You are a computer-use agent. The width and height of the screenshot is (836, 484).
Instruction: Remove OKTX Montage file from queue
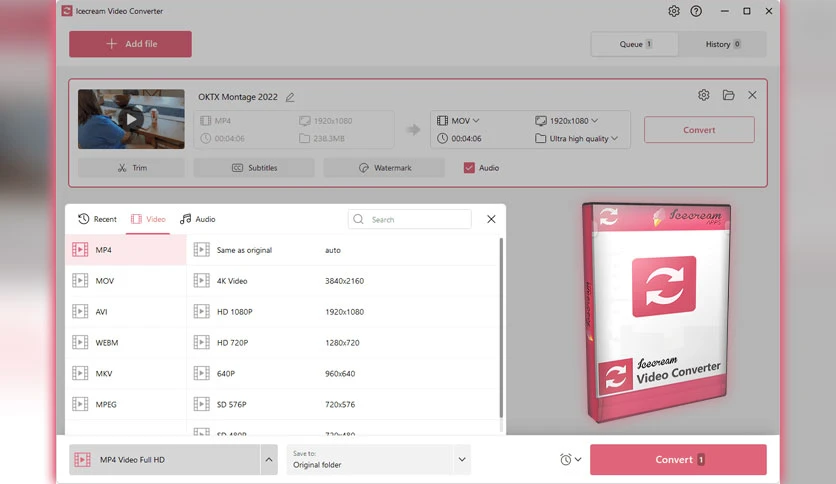[752, 95]
